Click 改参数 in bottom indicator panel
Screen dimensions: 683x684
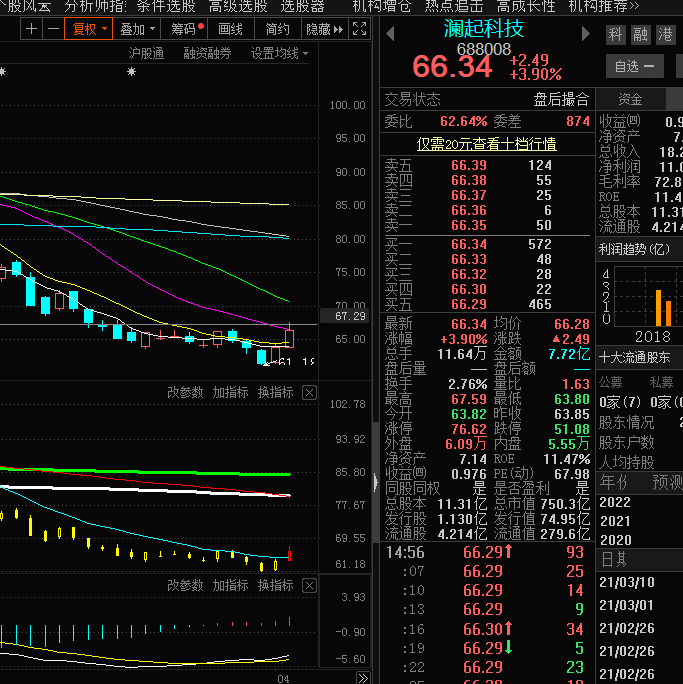coord(185,585)
